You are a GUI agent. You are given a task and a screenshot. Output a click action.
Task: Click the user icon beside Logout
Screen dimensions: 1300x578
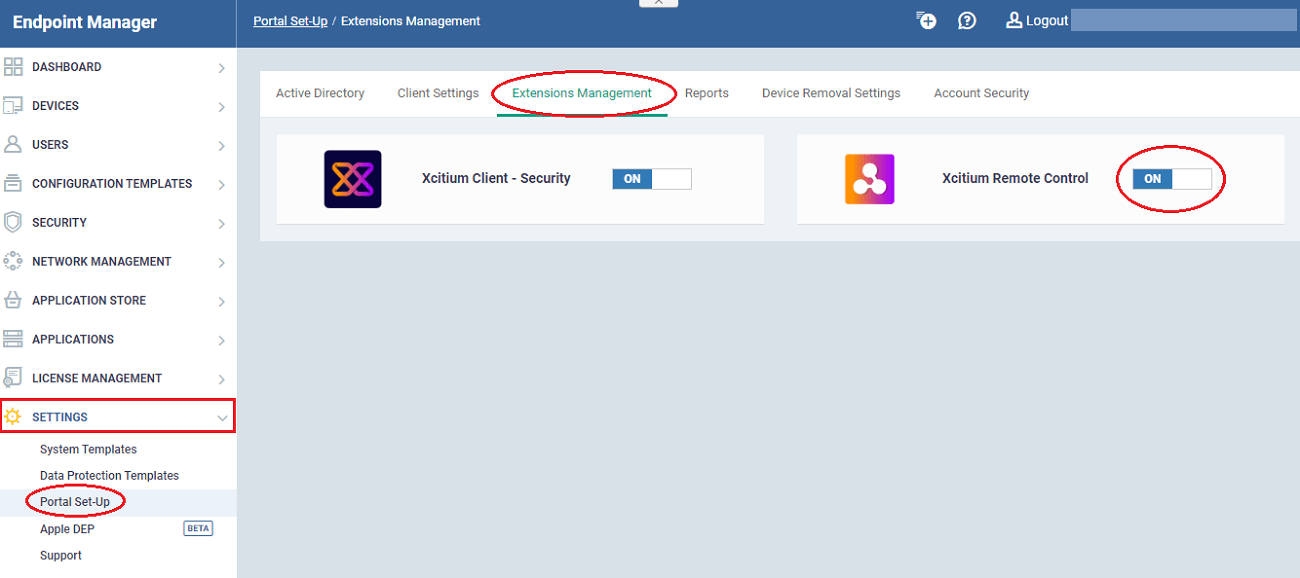(1014, 20)
